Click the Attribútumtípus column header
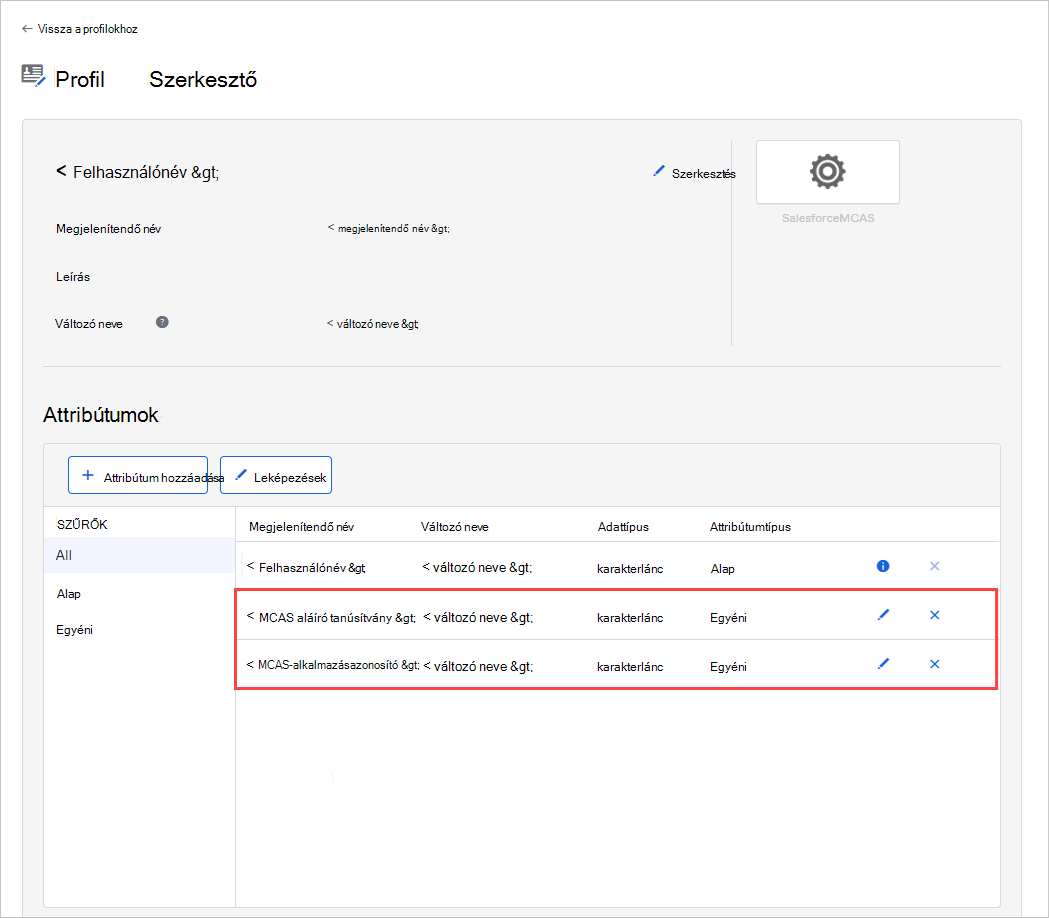Image resolution: width=1049 pixels, height=918 pixels. pos(750,527)
